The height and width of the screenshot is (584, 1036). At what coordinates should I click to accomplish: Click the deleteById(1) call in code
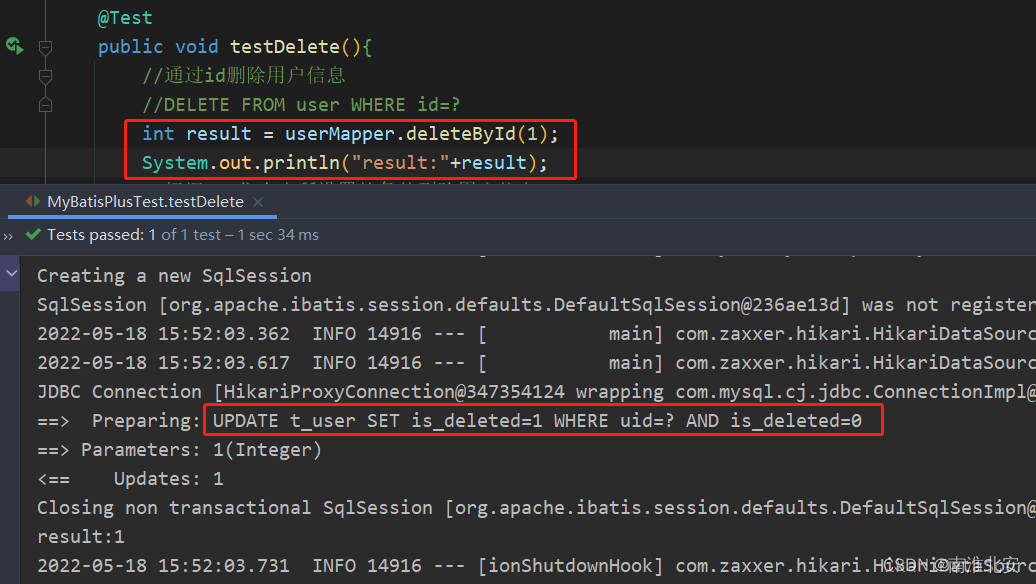[477, 134]
